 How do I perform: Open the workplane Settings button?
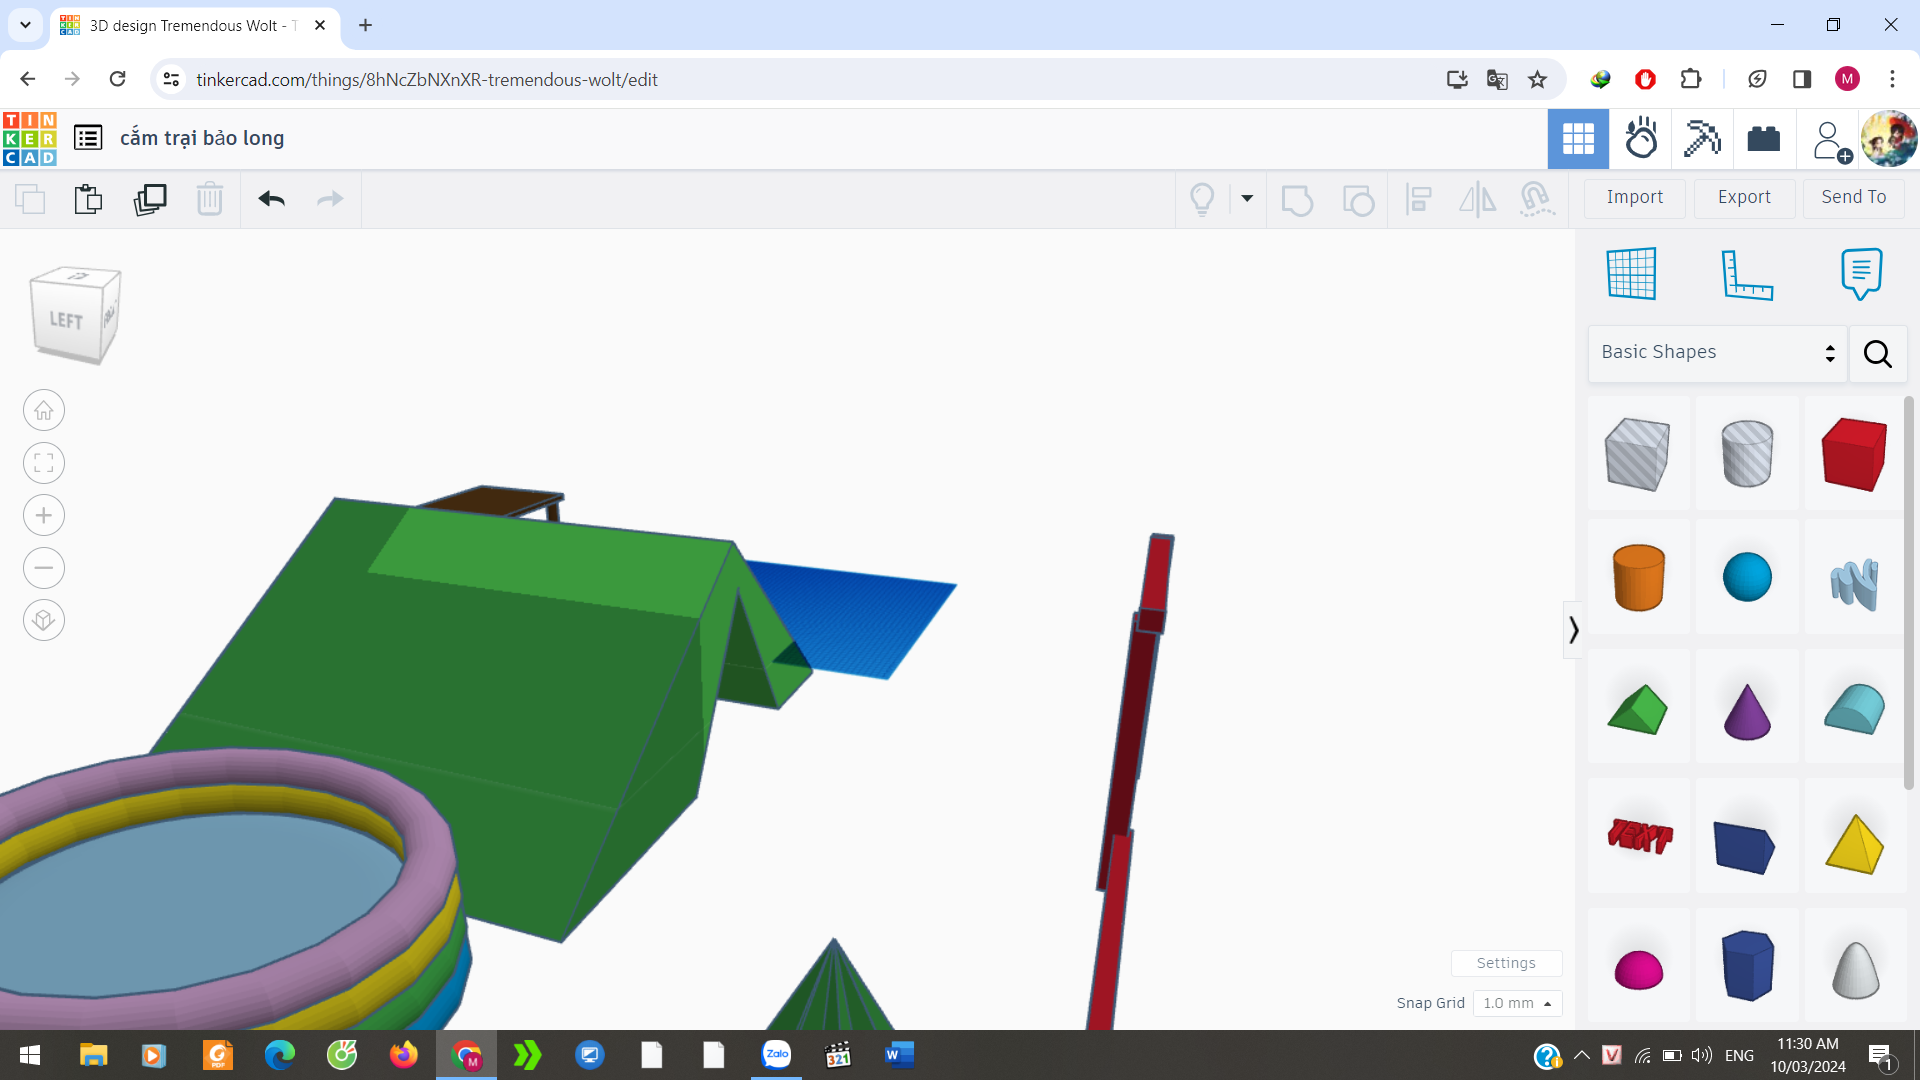tap(1506, 963)
